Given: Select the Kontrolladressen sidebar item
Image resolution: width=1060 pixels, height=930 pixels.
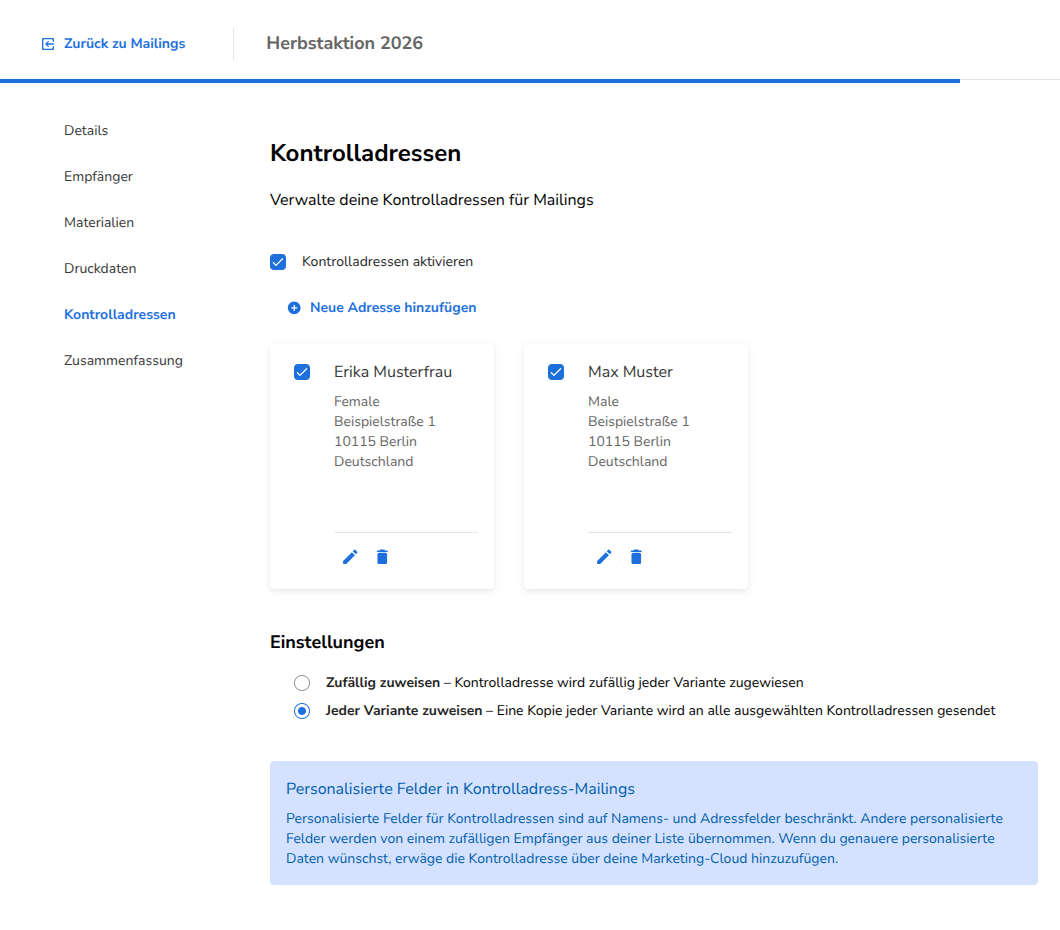Looking at the screenshot, I should pyautogui.click(x=120, y=314).
